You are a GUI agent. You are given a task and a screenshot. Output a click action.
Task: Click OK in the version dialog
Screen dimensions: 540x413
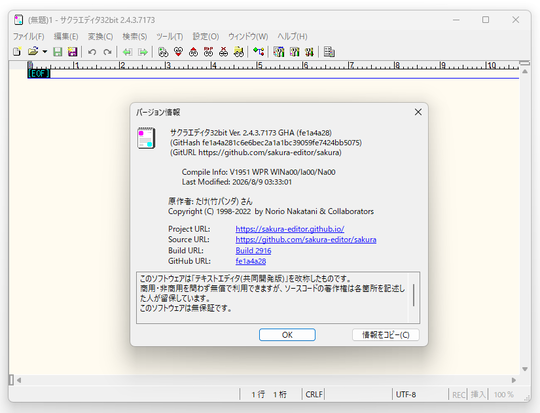pyautogui.click(x=287, y=335)
